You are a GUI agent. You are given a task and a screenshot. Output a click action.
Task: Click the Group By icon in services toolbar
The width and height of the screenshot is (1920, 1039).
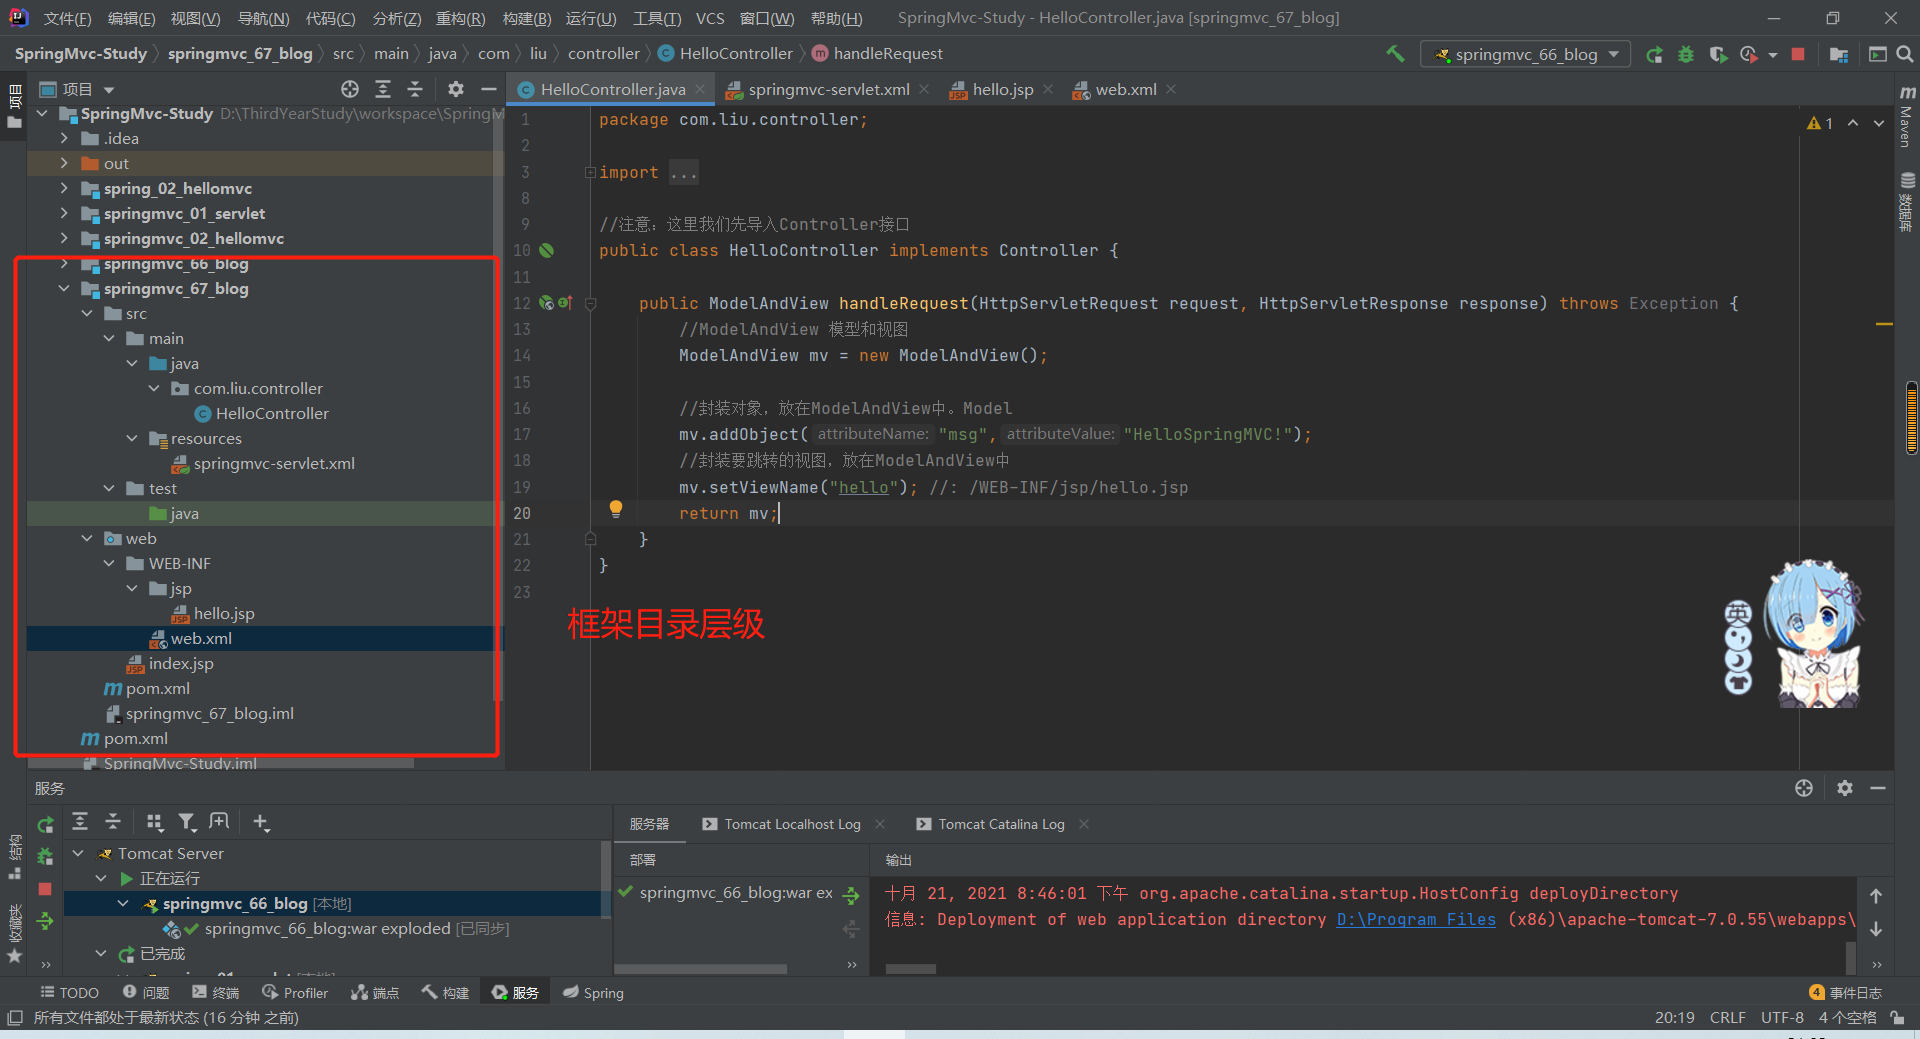pyautogui.click(x=154, y=822)
